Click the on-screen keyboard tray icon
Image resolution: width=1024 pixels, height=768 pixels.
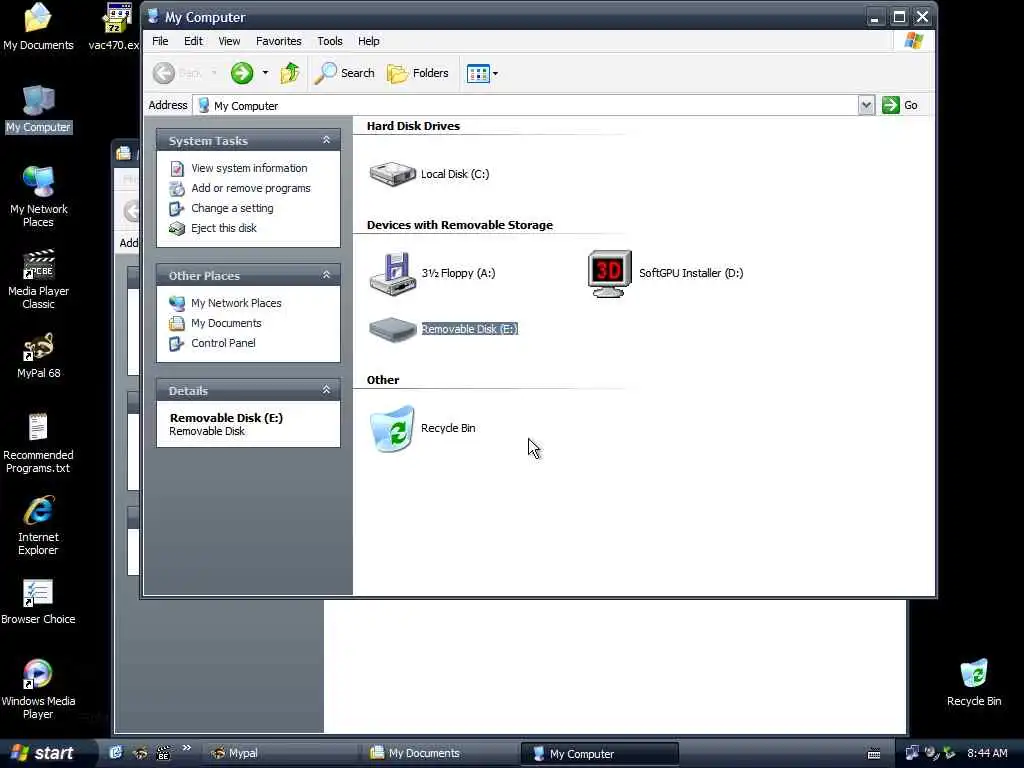[x=874, y=754]
